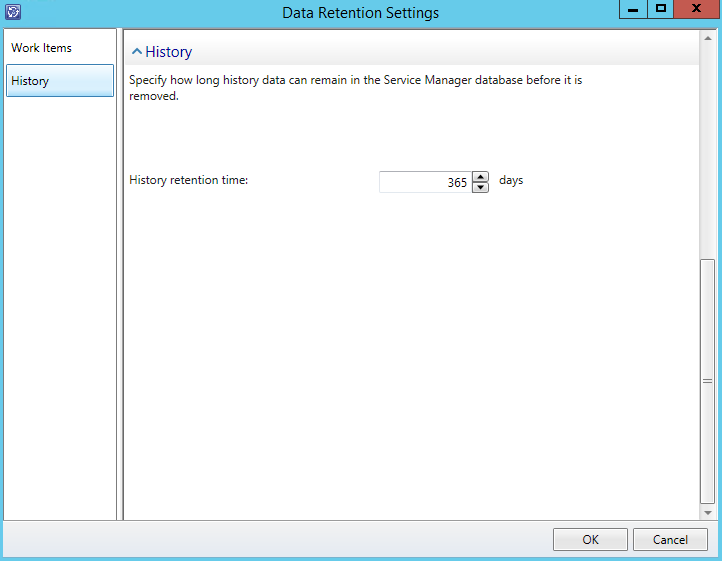
Task: Click the scrollbar down arrow
Action: click(708, 513)
